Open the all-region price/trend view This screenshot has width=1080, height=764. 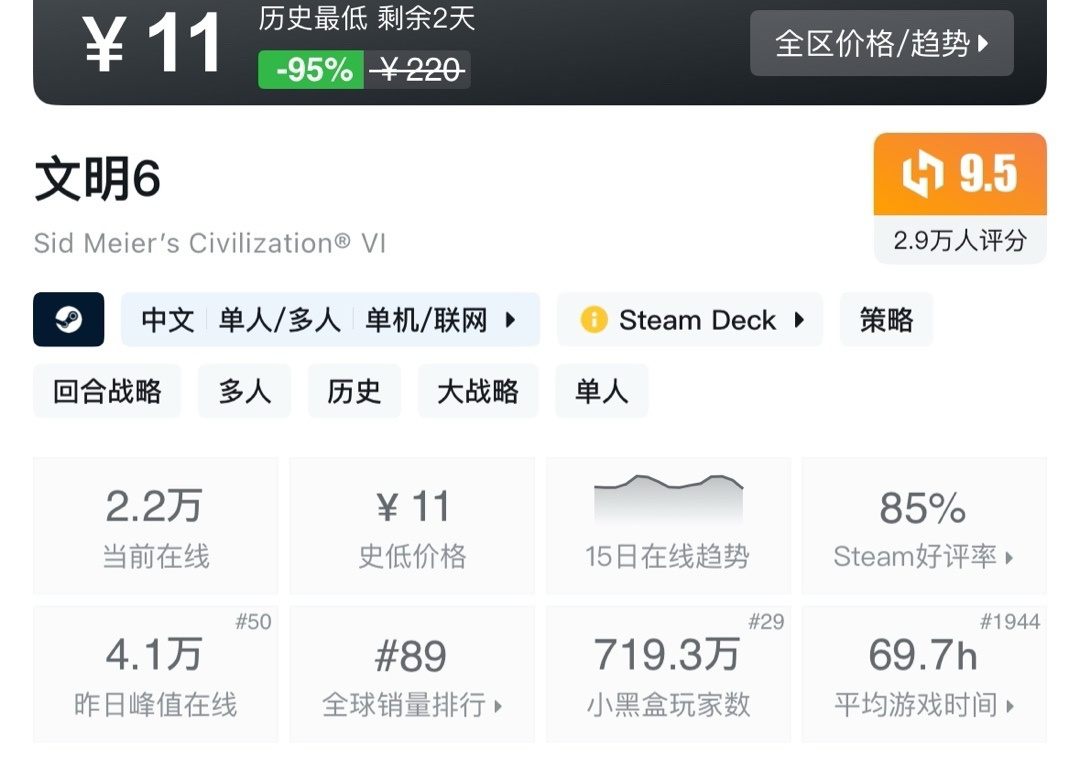[x=881, y=43]
